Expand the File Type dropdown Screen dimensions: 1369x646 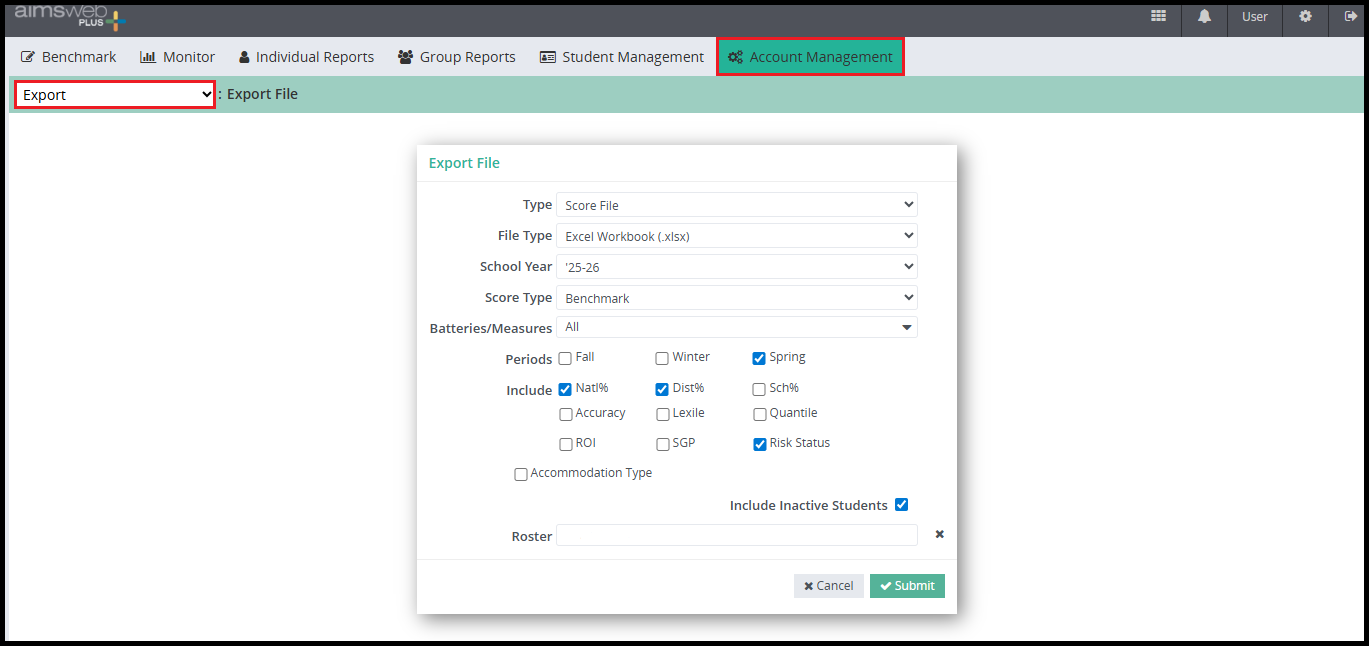click(736, 236)
